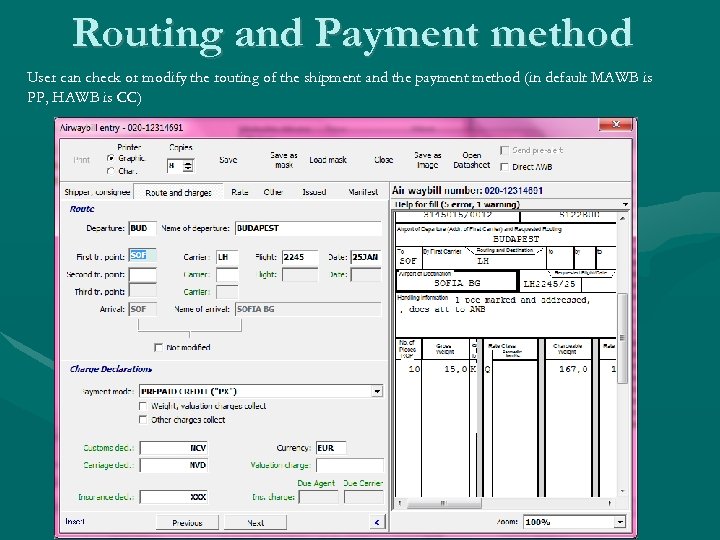The width and height of the screenshot is (720, 540).
Task: Click the Copies number field
Action: pyautogui.click(x=174, y=166)
